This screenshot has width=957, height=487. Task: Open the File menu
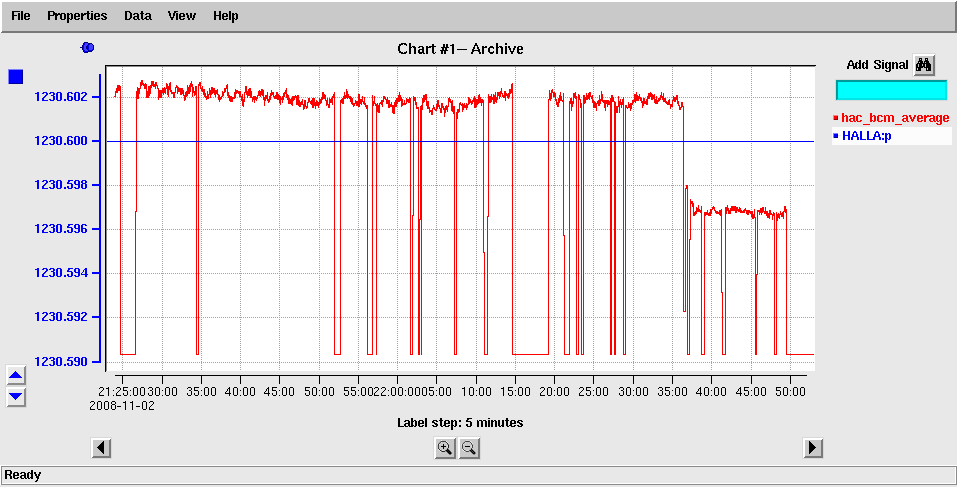tap(21, 16)
